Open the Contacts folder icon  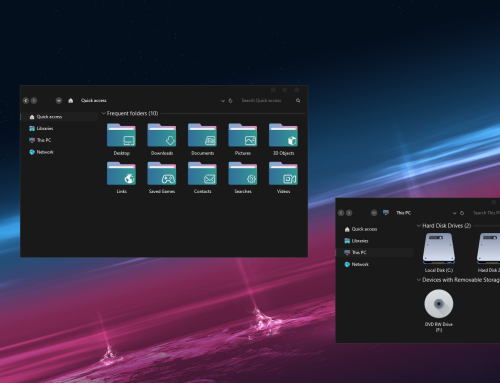pyautogui.click(x=202, y=174)
